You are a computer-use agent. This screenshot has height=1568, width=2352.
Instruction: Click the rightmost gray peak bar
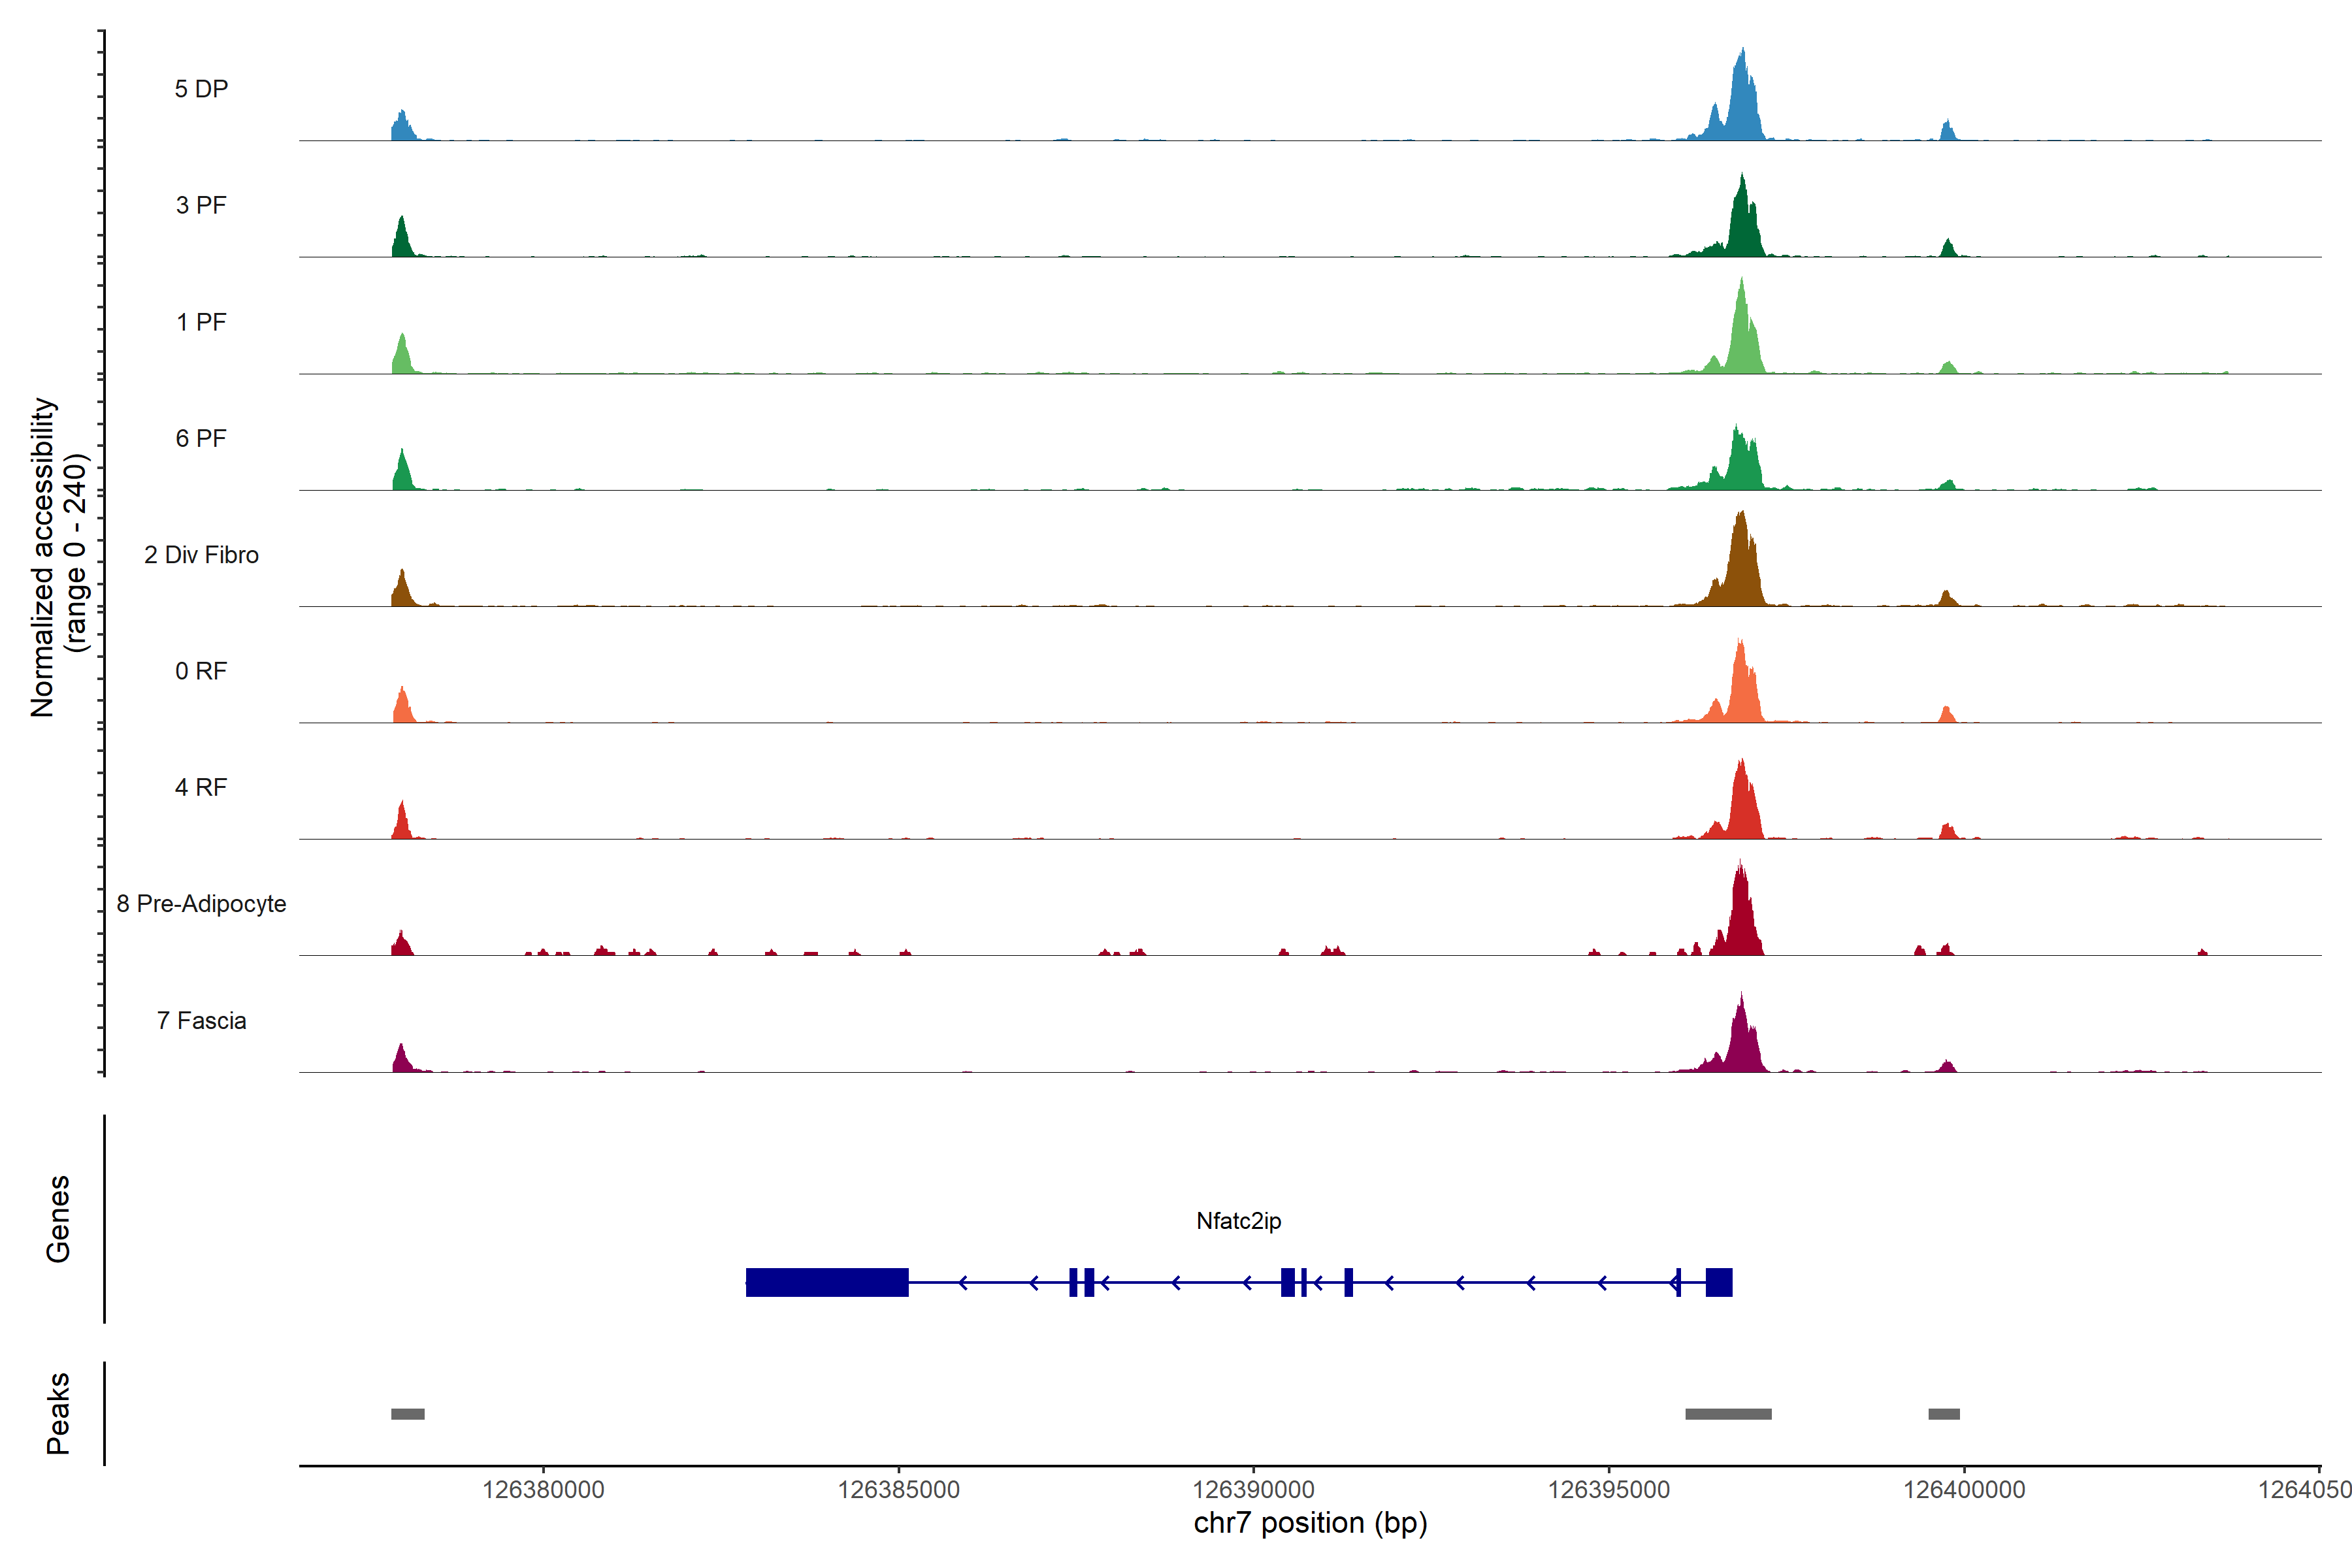click(1944, 1414)
